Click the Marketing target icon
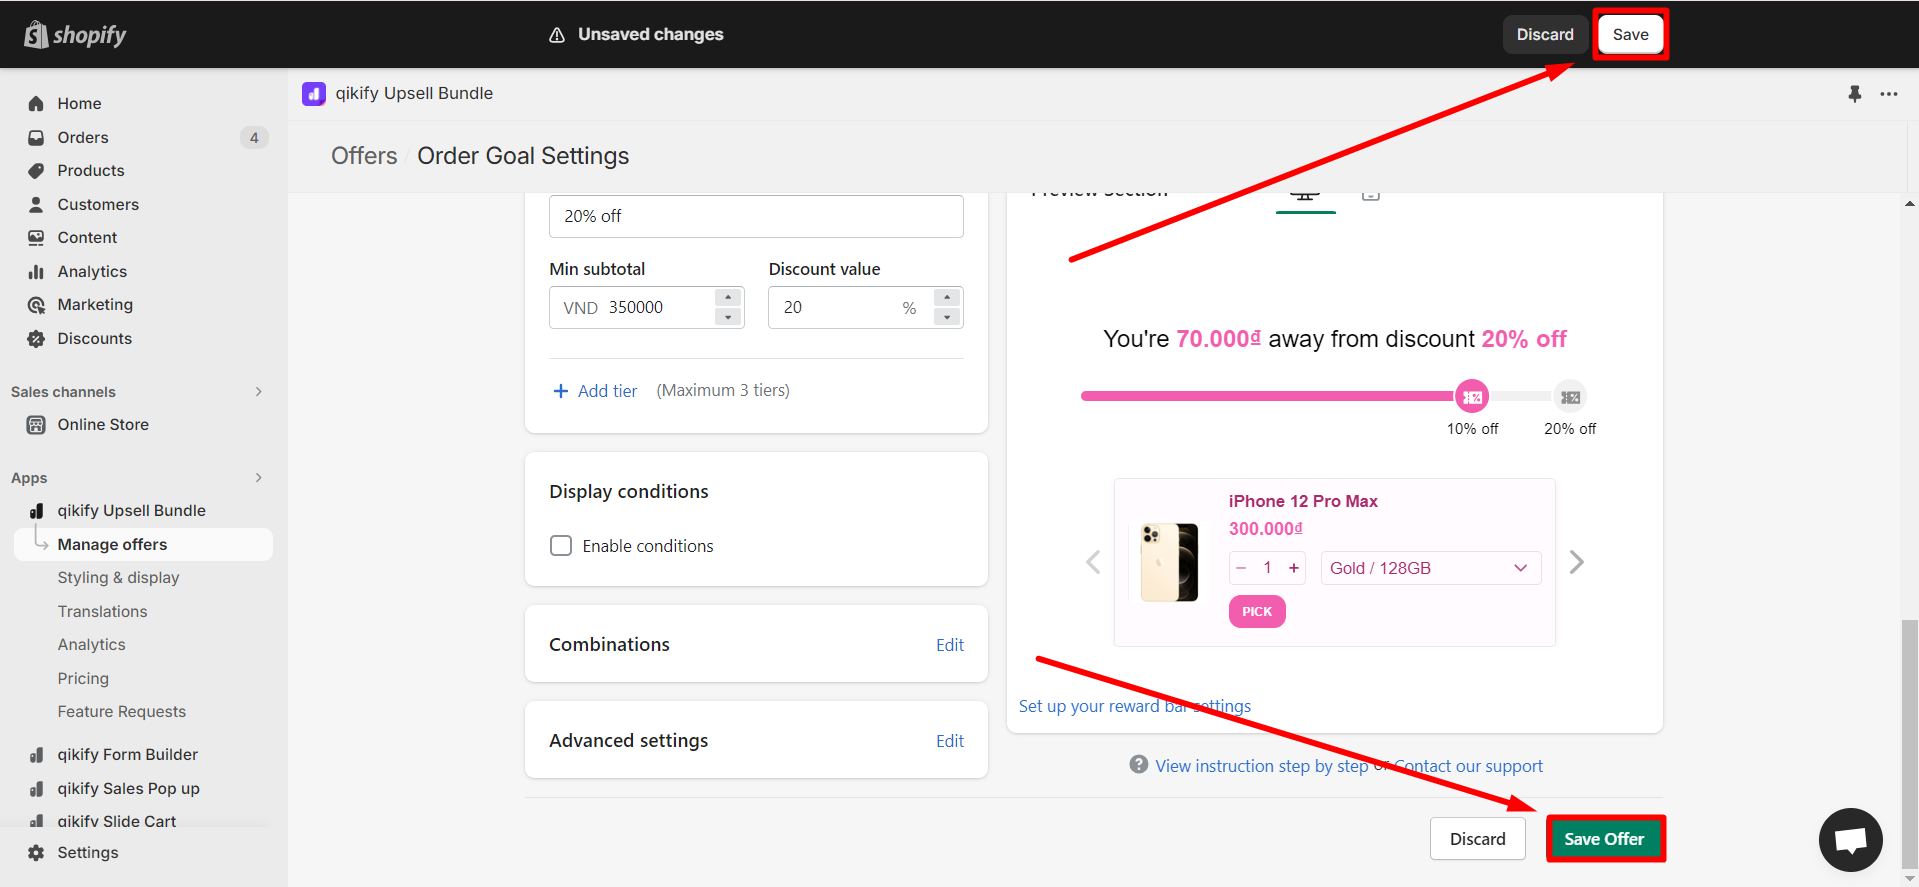 (36, 305)
